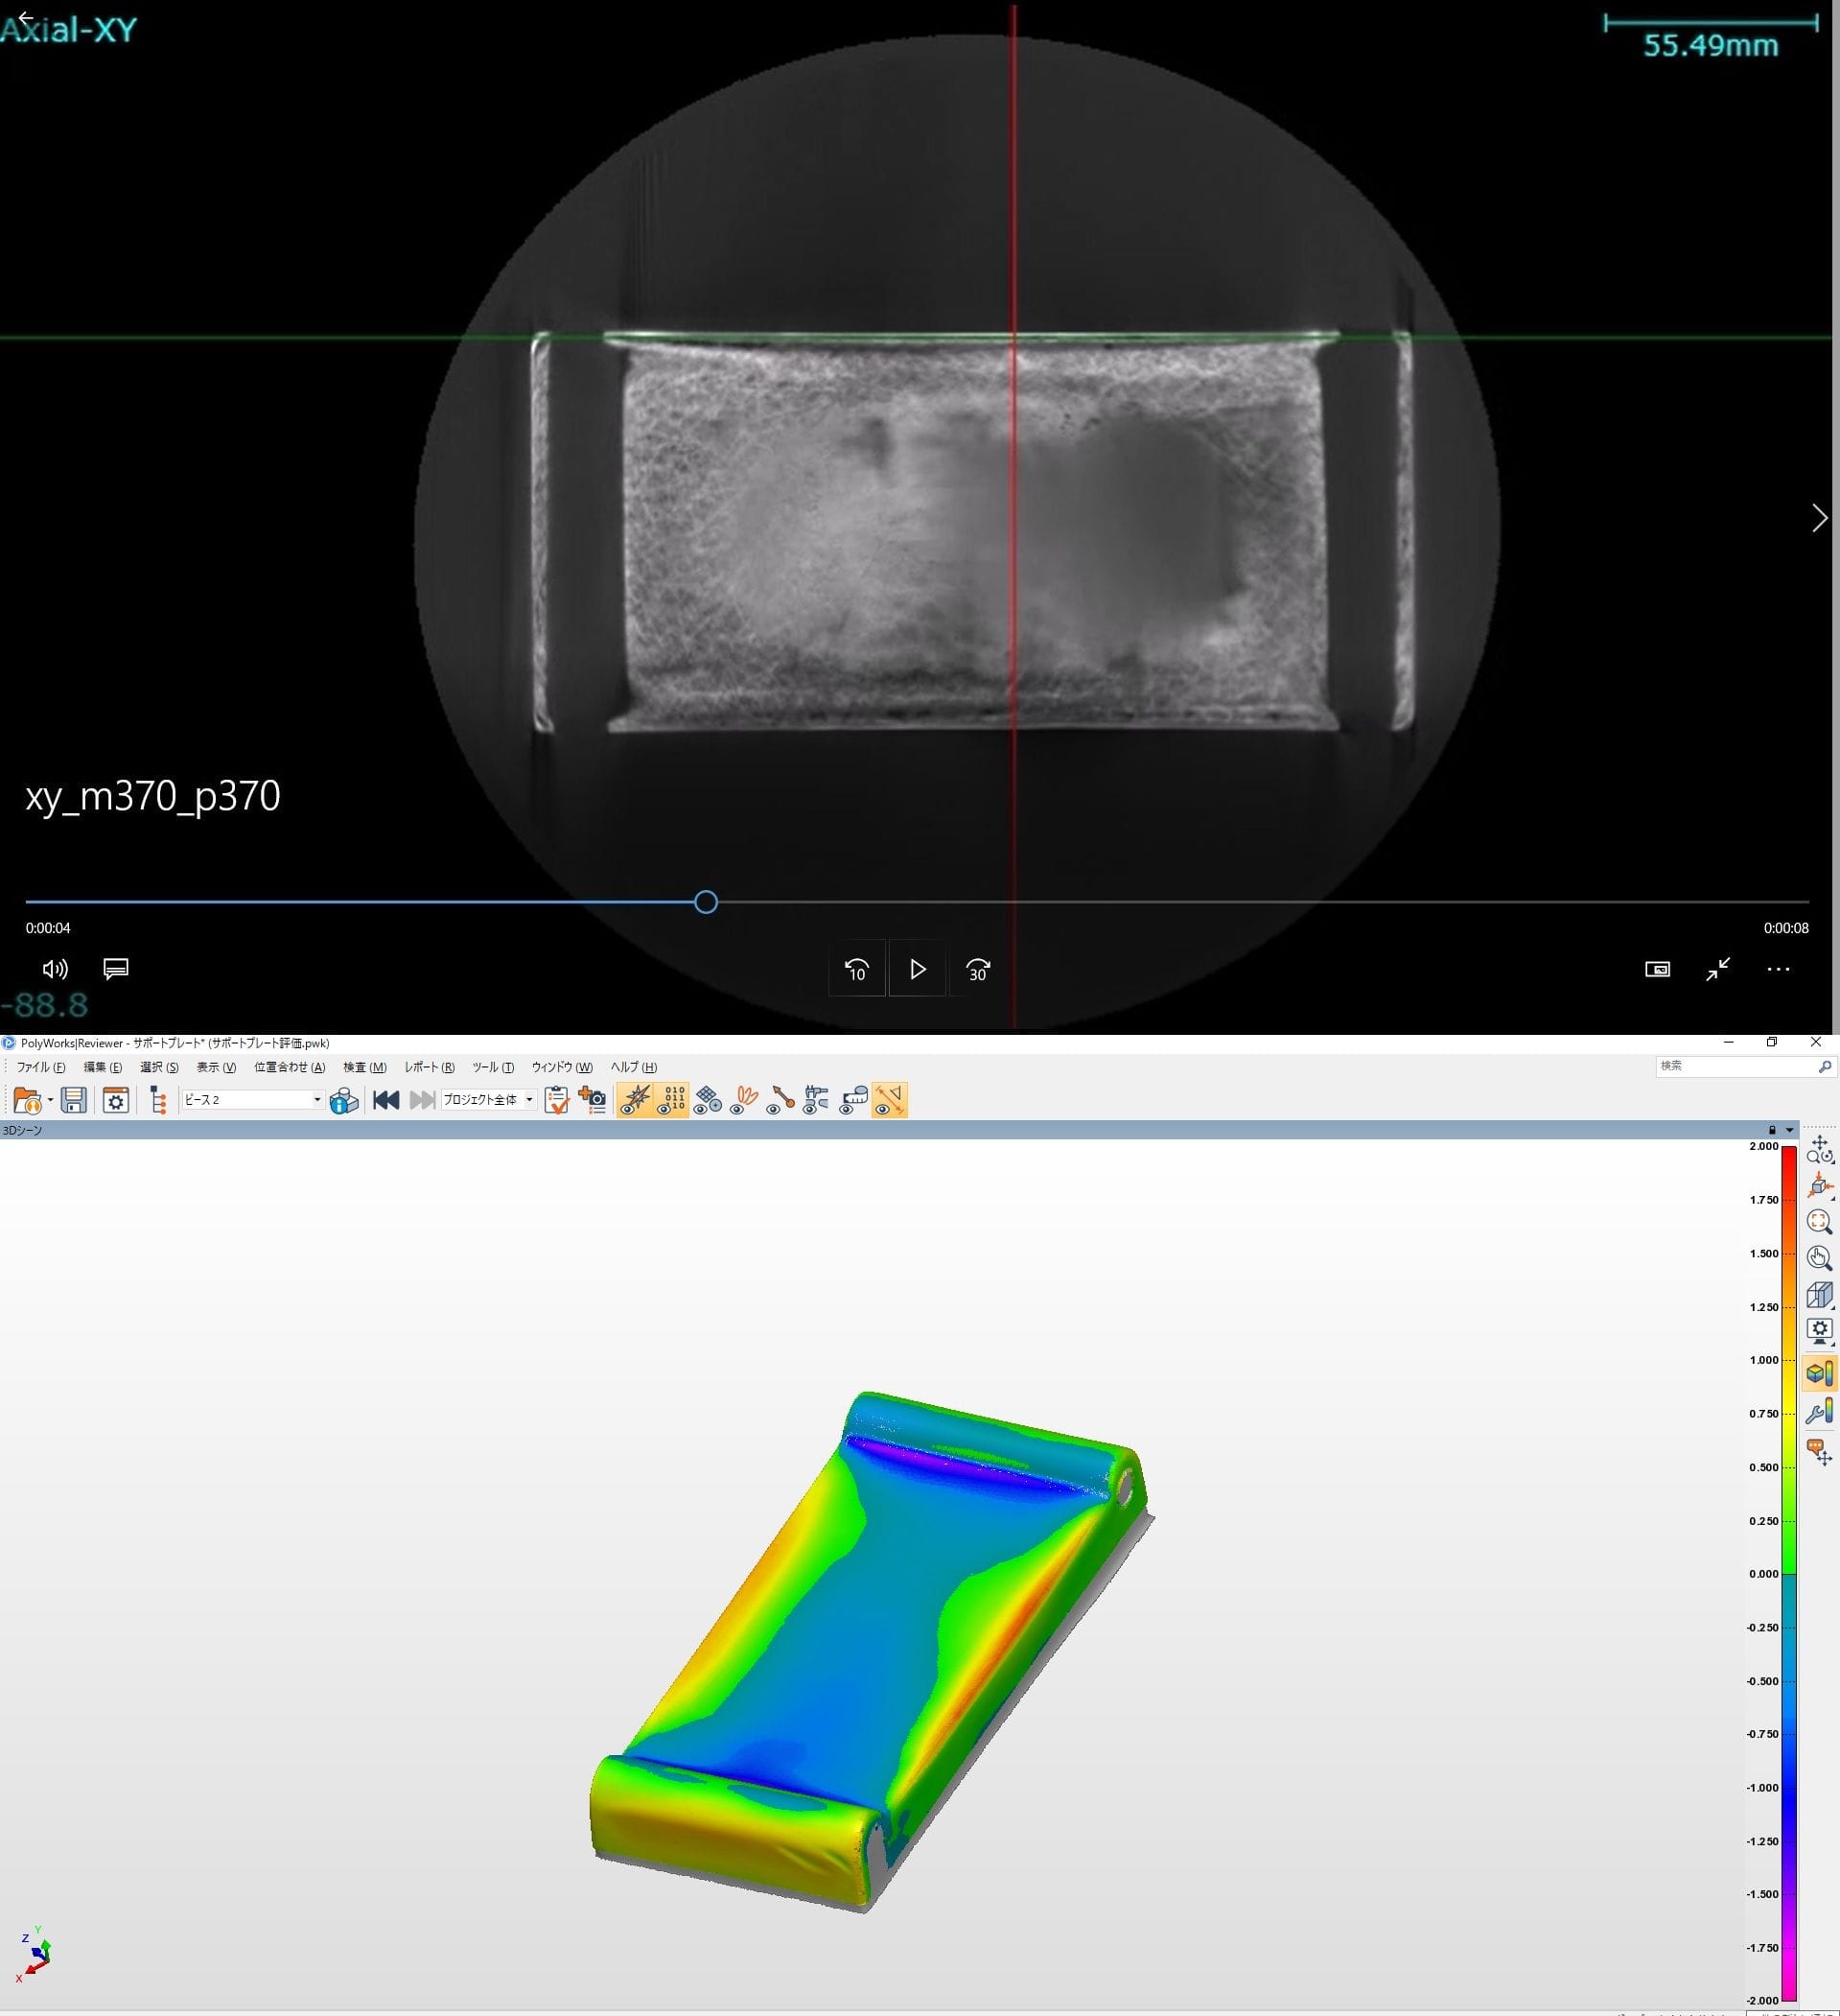Viewport: 1840px width, 2016px height.
Task: Click the video seek bar handle
Action: (x=706, y=903)
